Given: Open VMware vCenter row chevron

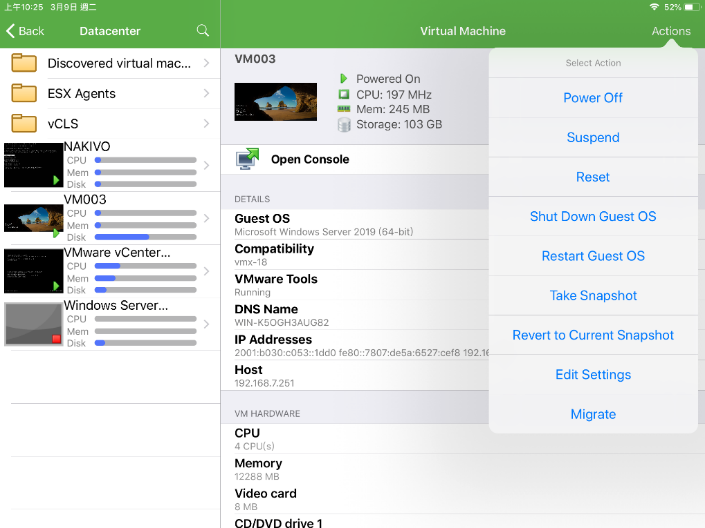Looking at the screenshot, I should pyautogui.click(x=206, y=271).
